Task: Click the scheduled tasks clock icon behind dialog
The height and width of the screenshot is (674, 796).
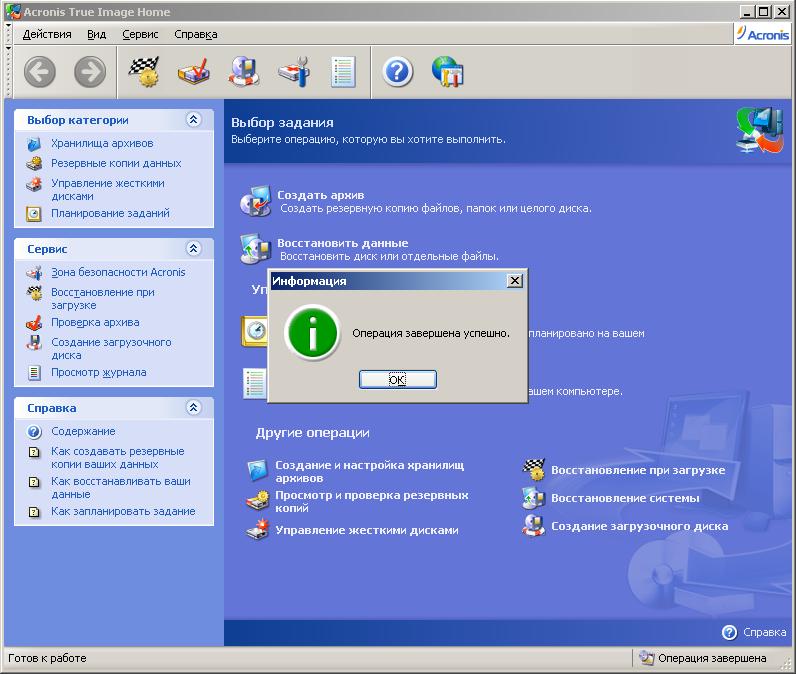Action: [254, 331]
